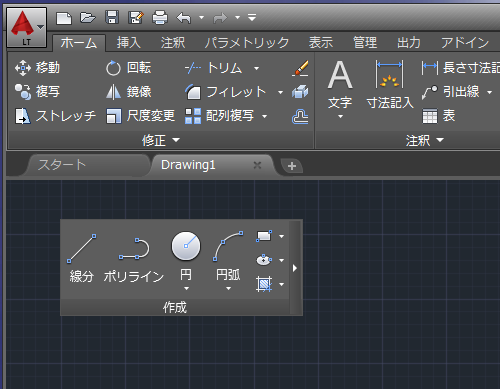The height and width of the screenshot is (389, 500).
Task: Click the Erase icon with pencil eraser
Action: pos(300,68)
